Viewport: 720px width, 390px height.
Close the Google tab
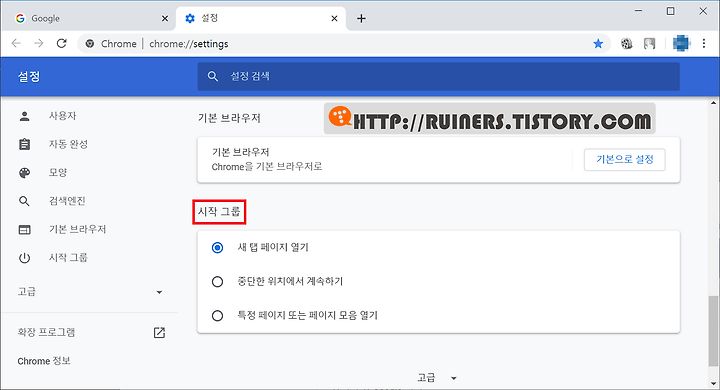[x=165, y=18]
